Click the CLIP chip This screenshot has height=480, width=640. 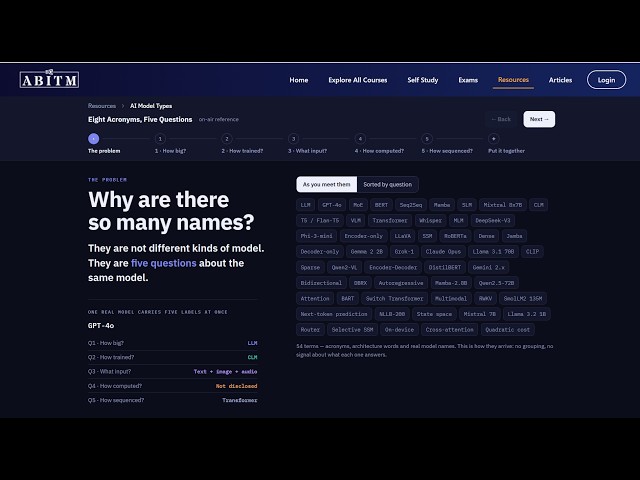click(532, 251)
